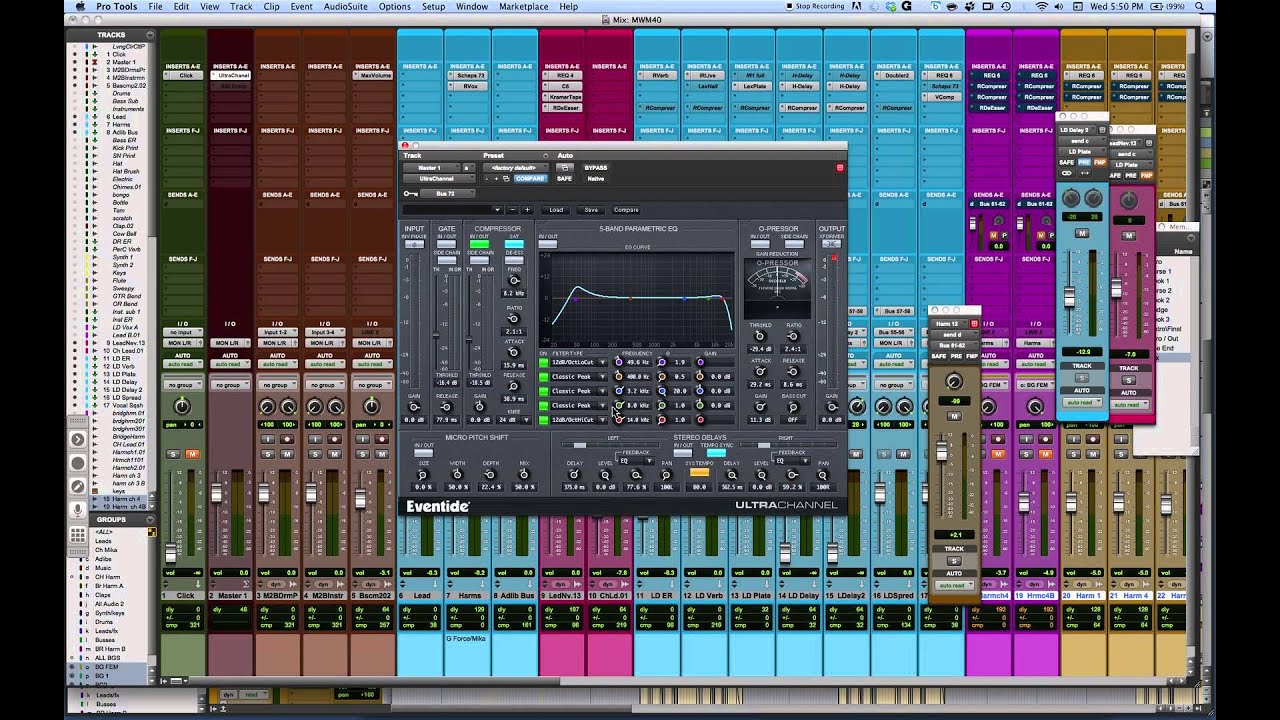Viewport: 1280px width, 720px height.
Task: Open the Setup menu
Action: 433,7
